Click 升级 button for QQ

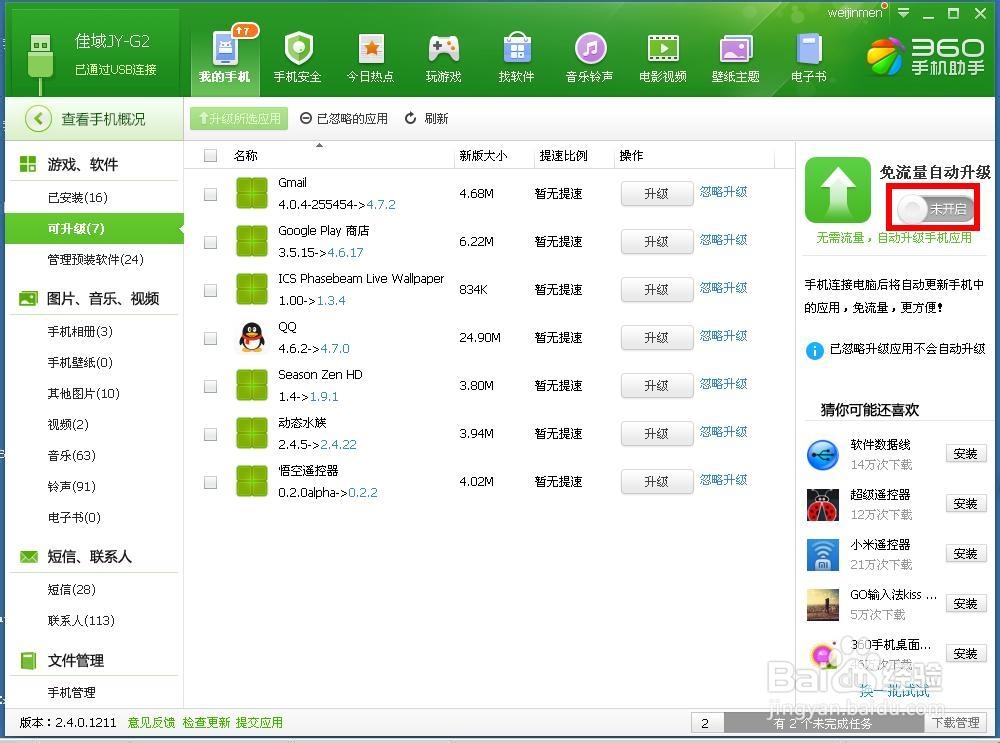point(657,337)
